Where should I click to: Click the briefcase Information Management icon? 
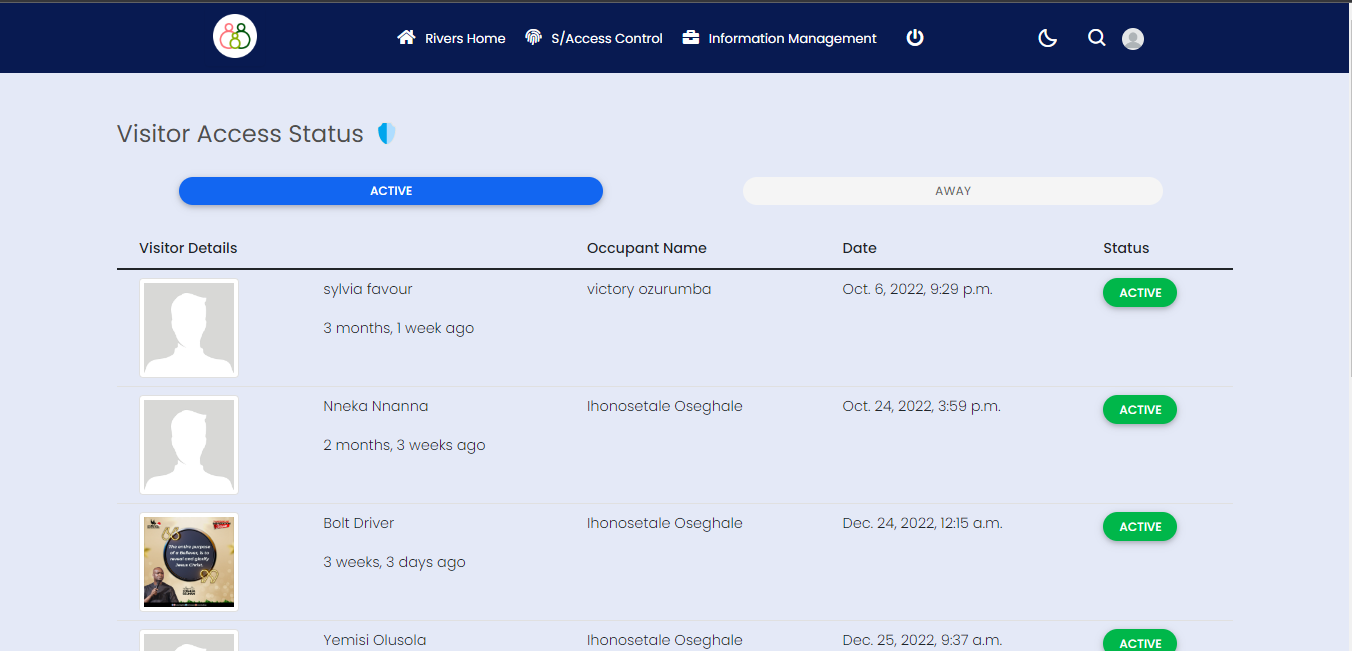(691, 38)
